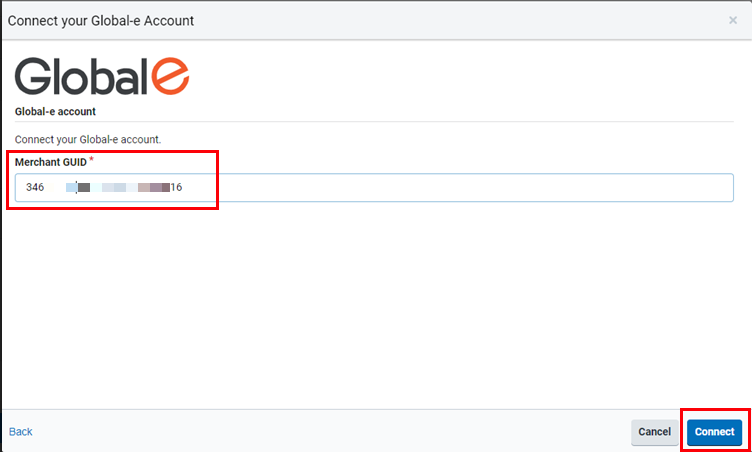752x452 pixels.
Task: Go back using the Back link
Action: click(x=21, y=432)
